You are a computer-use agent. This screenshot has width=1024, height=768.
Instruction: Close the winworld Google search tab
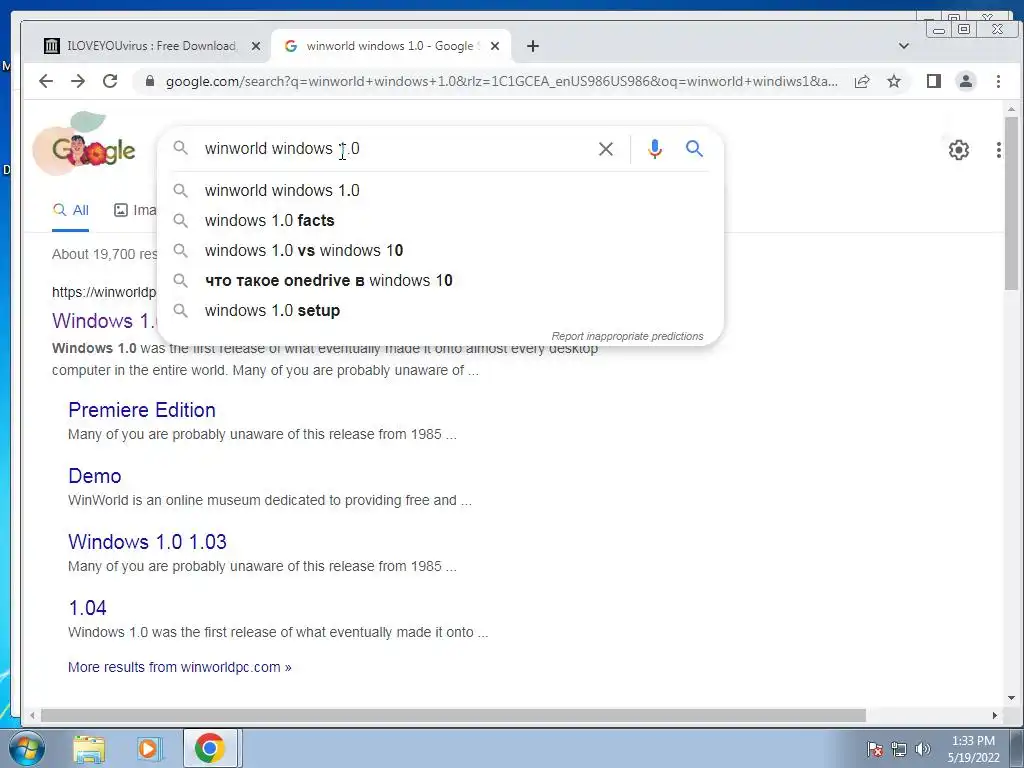click(x=495, y=46)
